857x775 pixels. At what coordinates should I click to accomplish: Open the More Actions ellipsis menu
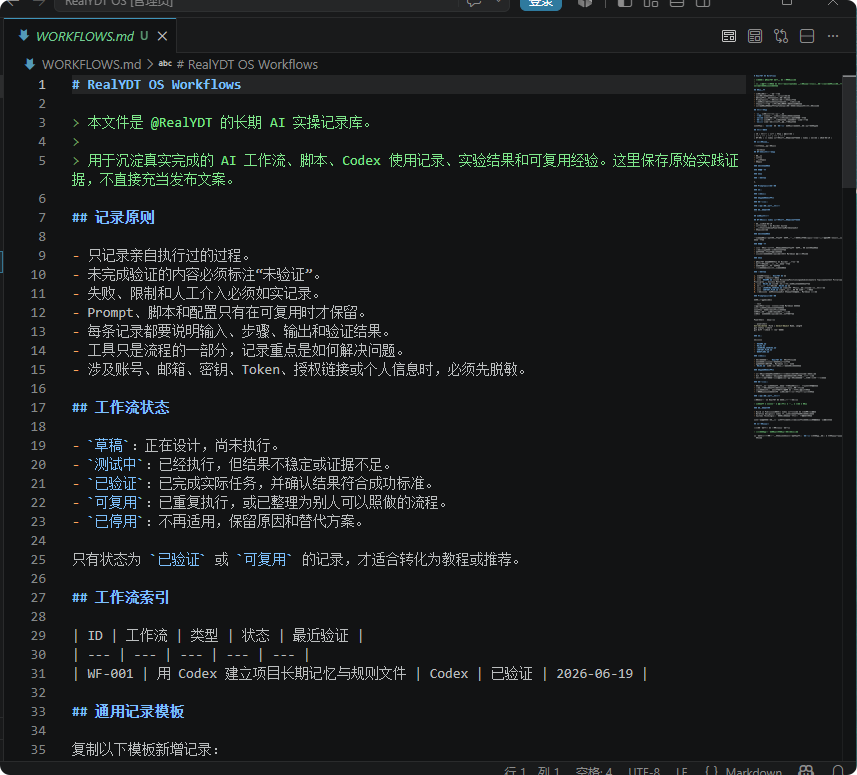(832, 36)
